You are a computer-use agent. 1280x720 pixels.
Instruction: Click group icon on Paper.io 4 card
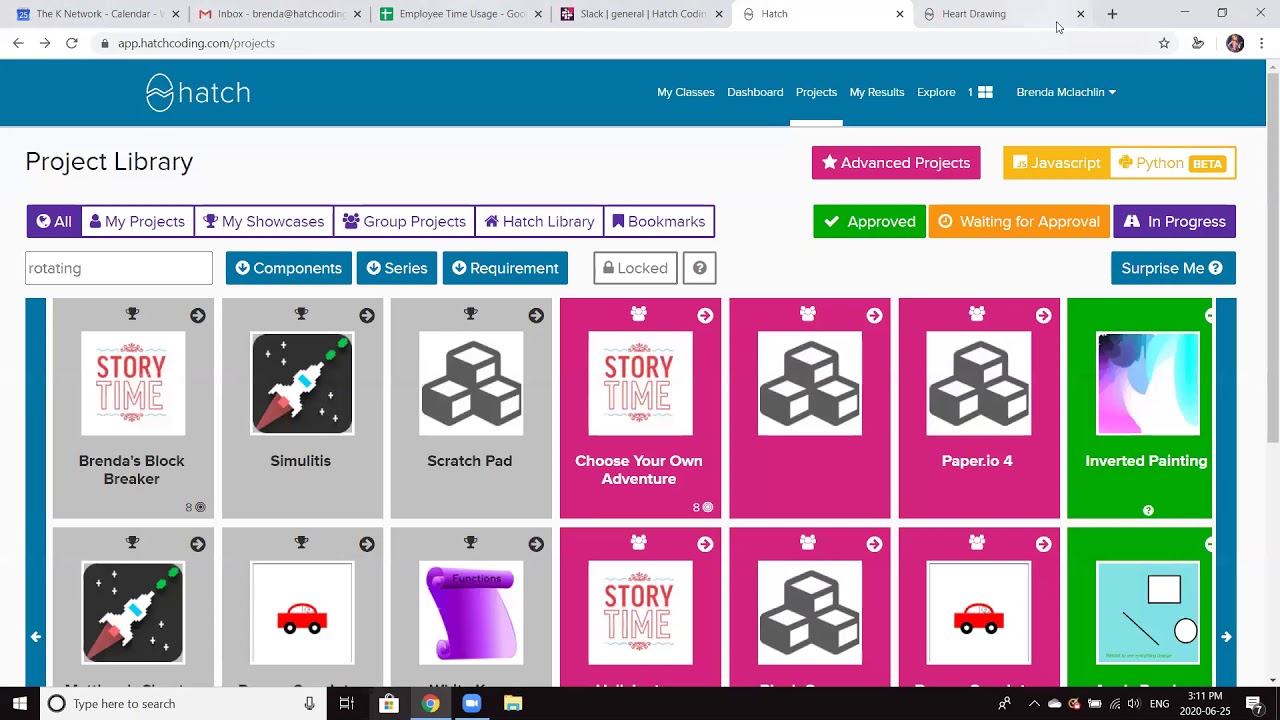(977, 314)
